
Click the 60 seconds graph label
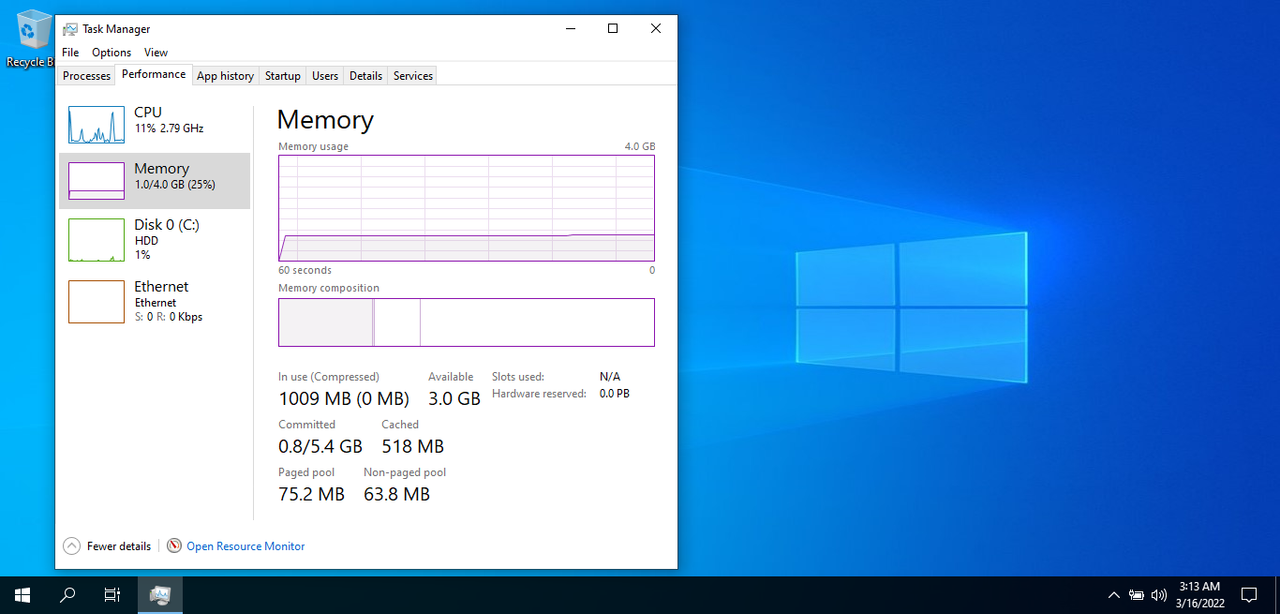coord(305,270)
